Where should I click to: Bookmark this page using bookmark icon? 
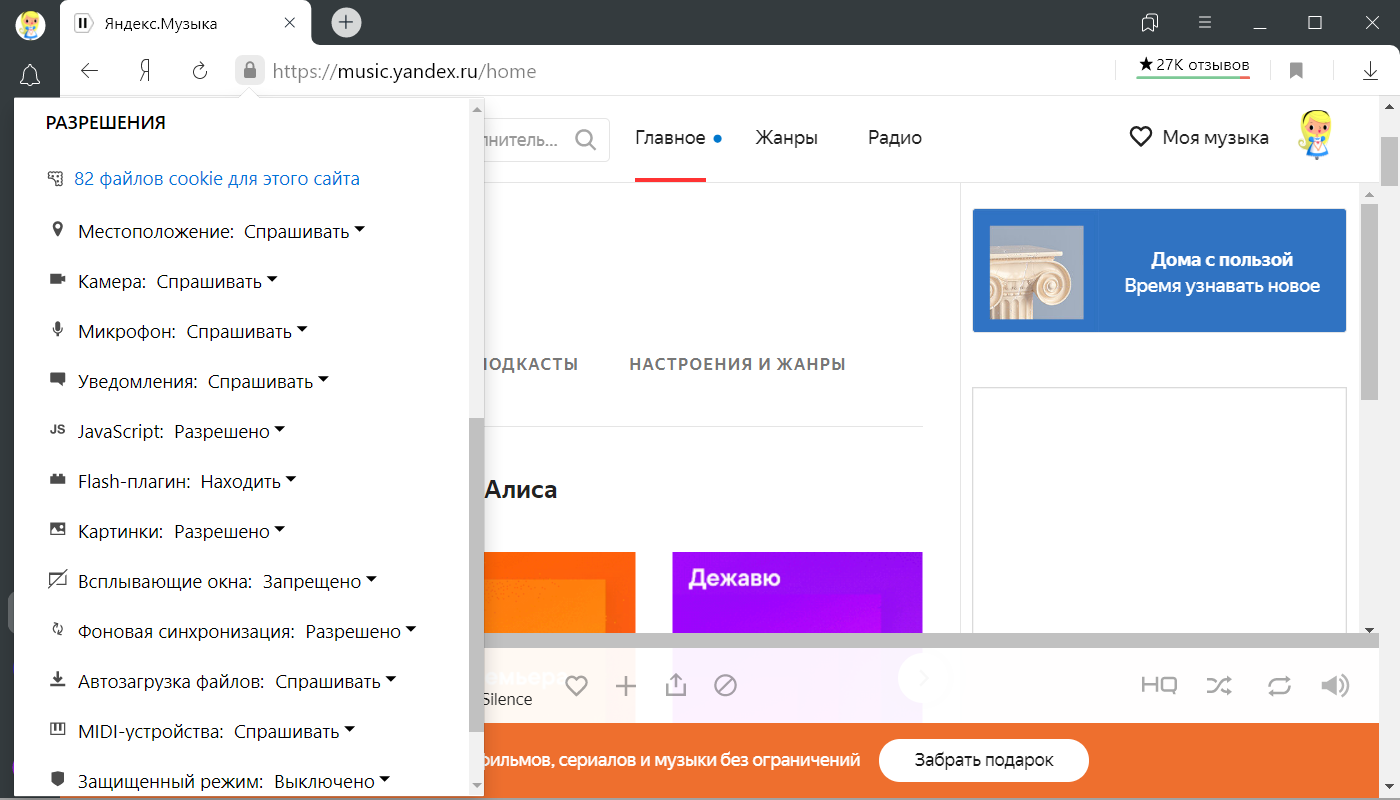[1296, 71]
